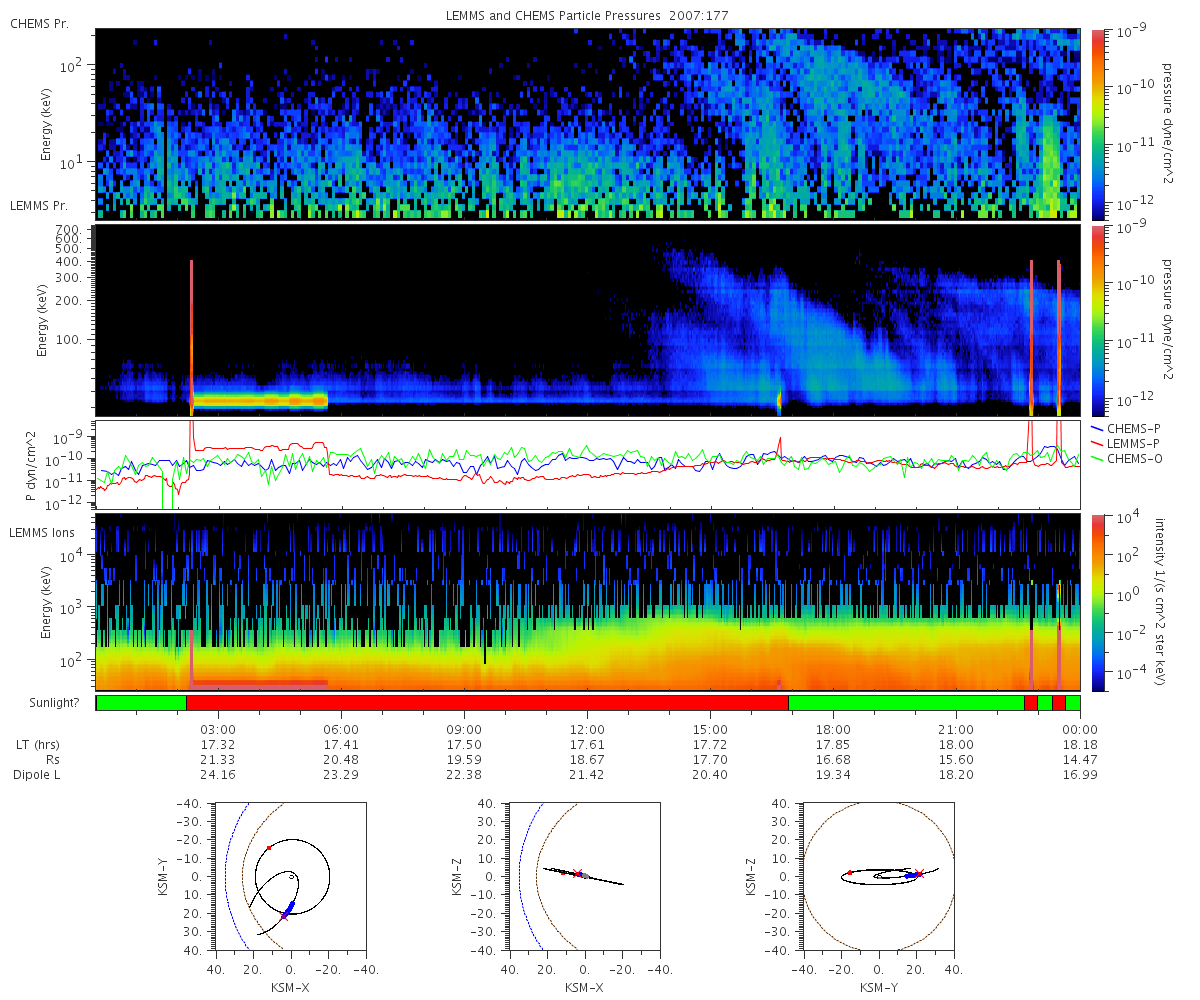Click the LT value 18.18
The image size is (1200, 1000).
(x=1080, y=745)
